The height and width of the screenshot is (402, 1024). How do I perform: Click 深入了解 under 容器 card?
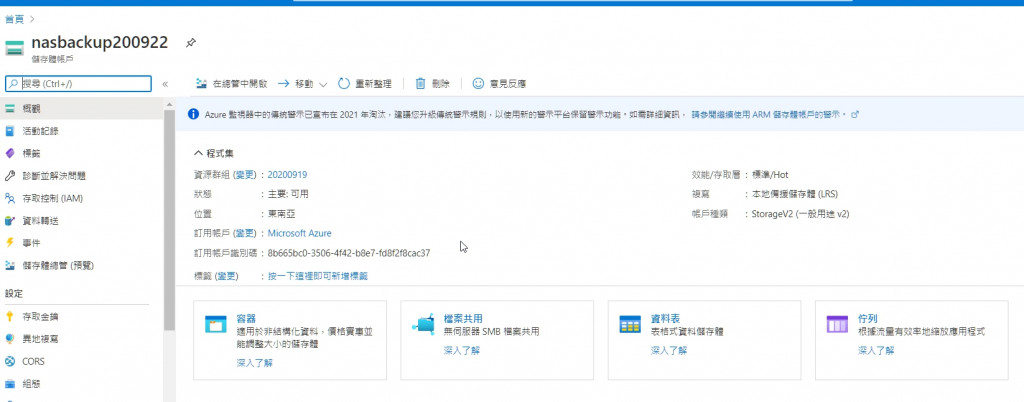[255, 363]
